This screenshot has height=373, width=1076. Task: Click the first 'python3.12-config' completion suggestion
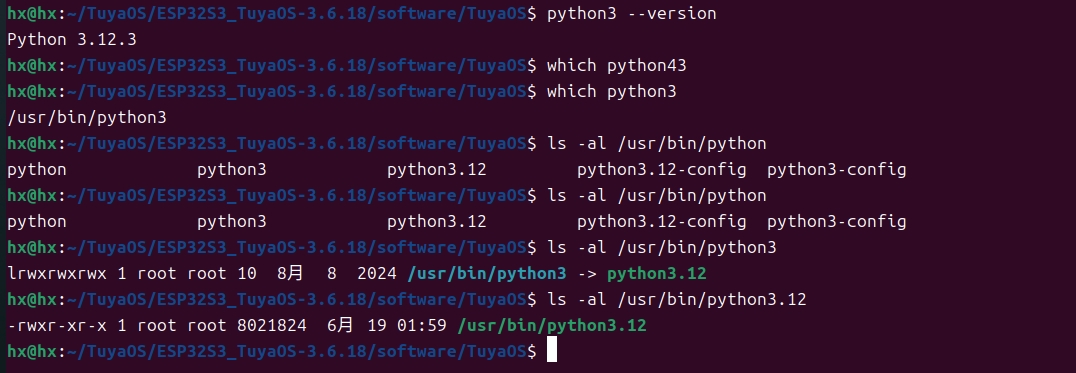pos(662,170)
